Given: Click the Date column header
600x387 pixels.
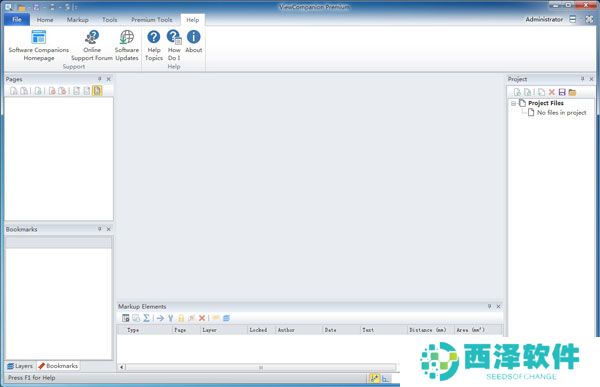Looking at the screenshot, I should [x=342, y=330].
